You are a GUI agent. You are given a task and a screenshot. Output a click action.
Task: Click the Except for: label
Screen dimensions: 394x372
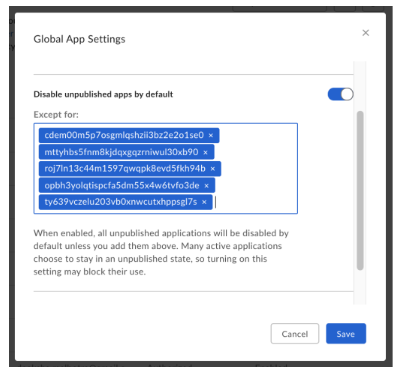click(56, 115)
